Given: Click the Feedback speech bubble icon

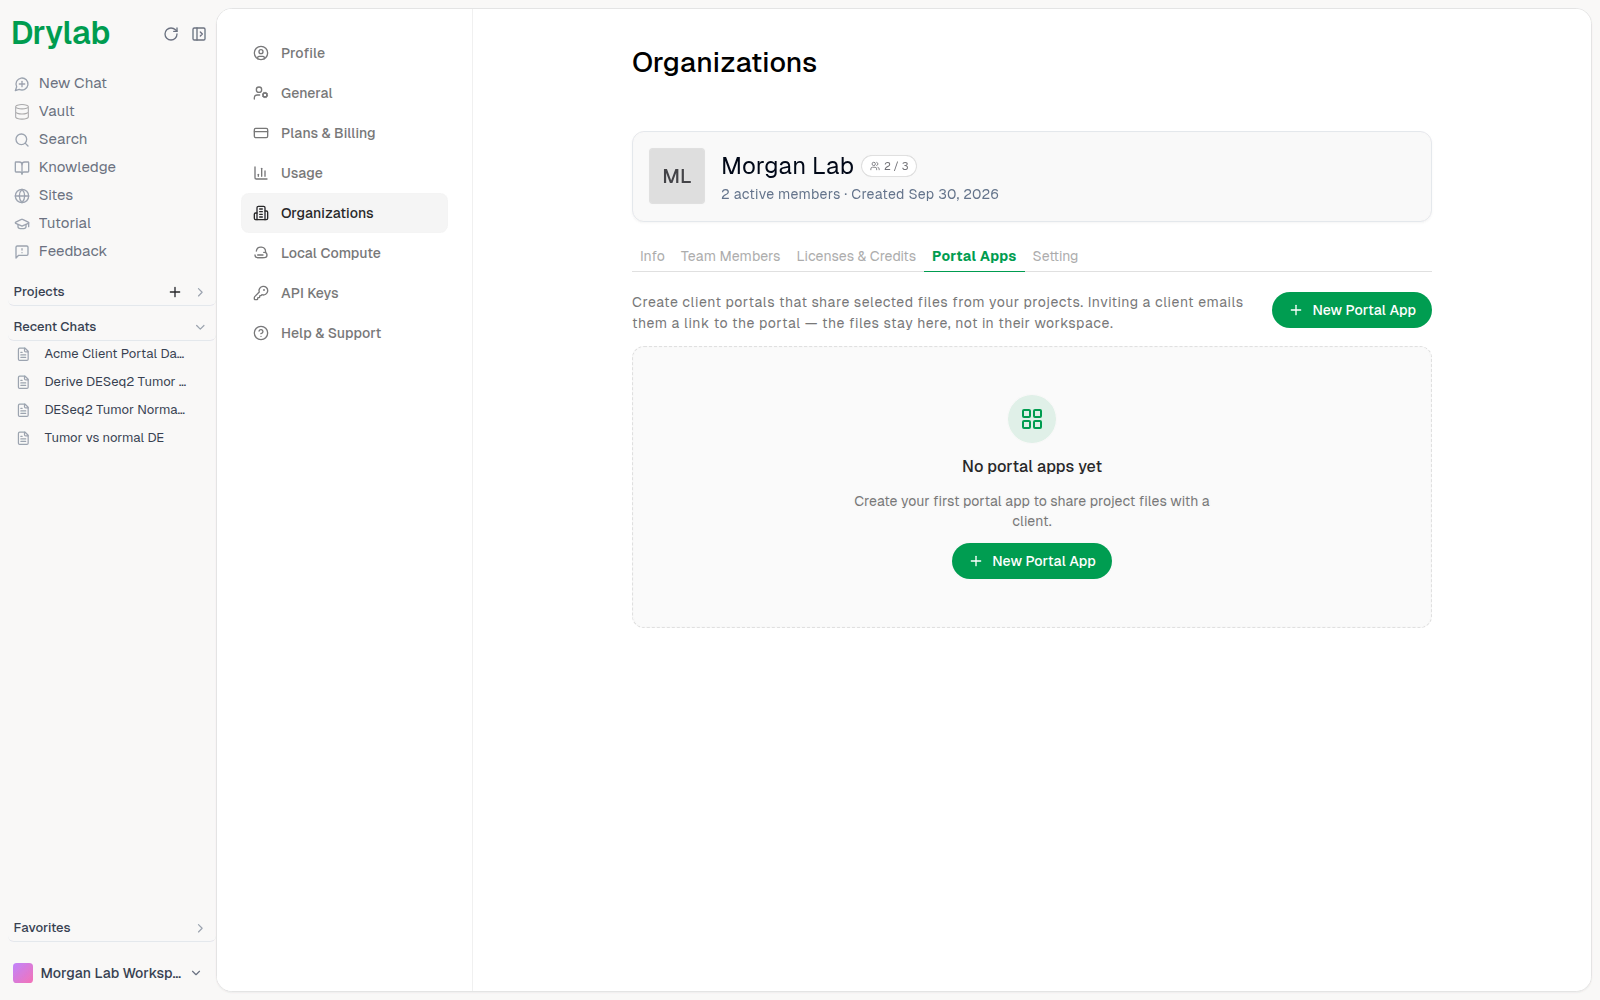Looking at the screenshot, I should pyautogui.click(x=22, y=252).
